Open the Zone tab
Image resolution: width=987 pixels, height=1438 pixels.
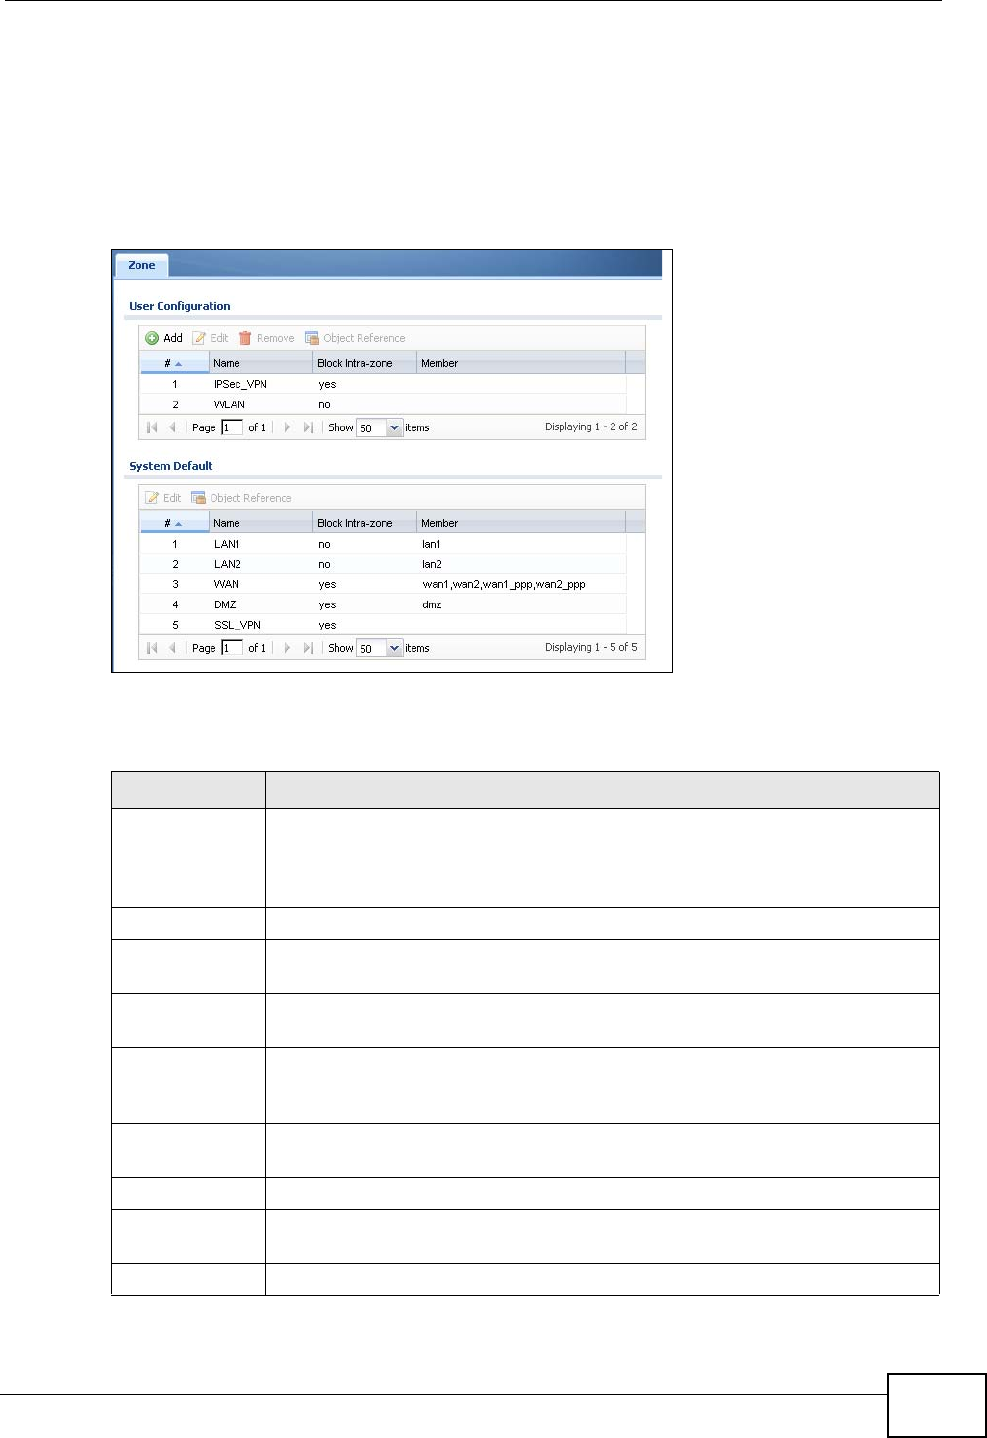[142, 265]
